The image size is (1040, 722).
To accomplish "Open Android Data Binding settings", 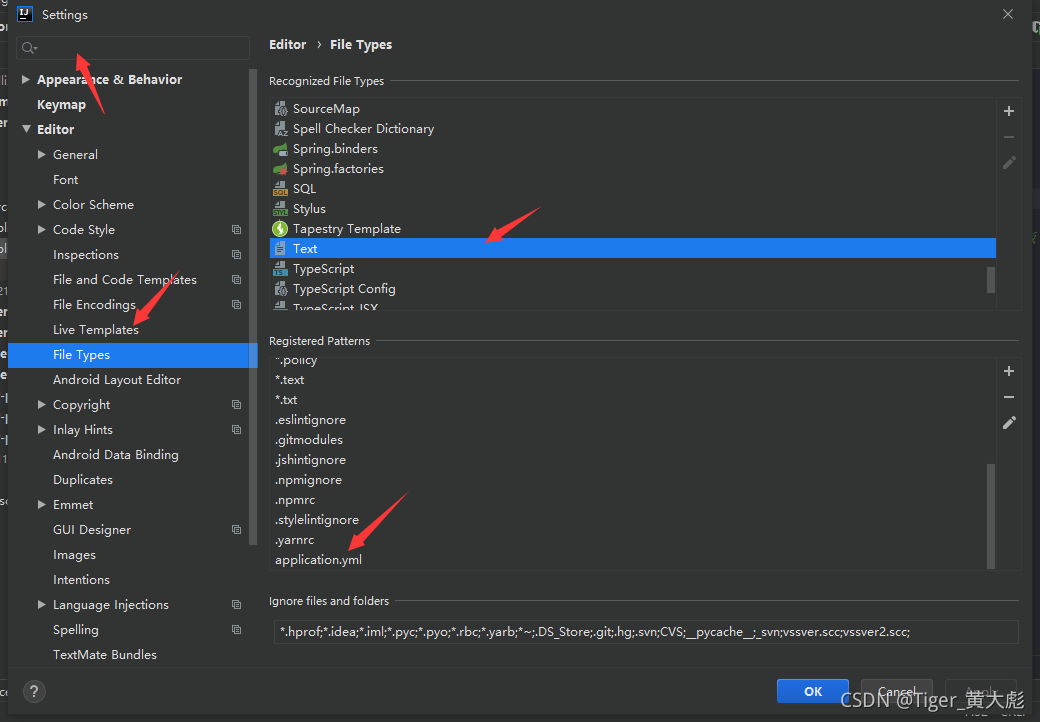I will [x=115, y=455].
